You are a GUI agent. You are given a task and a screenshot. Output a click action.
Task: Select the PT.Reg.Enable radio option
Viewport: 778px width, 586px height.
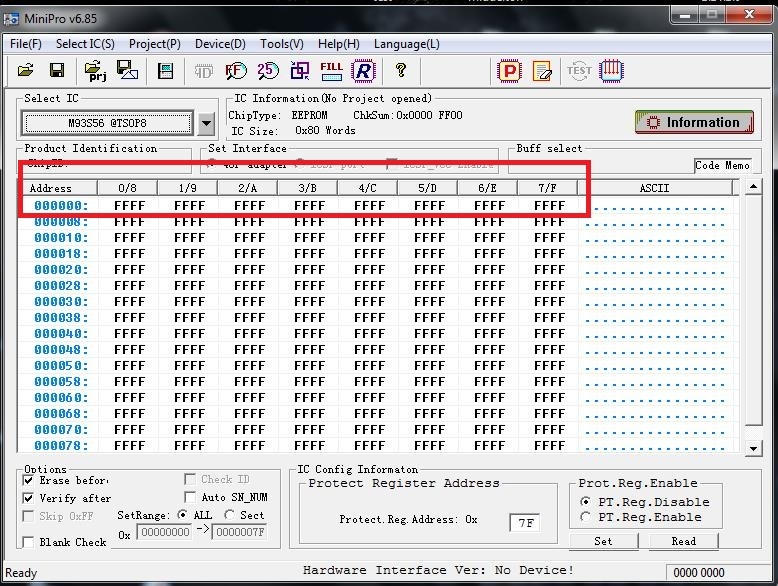[585, 517]
